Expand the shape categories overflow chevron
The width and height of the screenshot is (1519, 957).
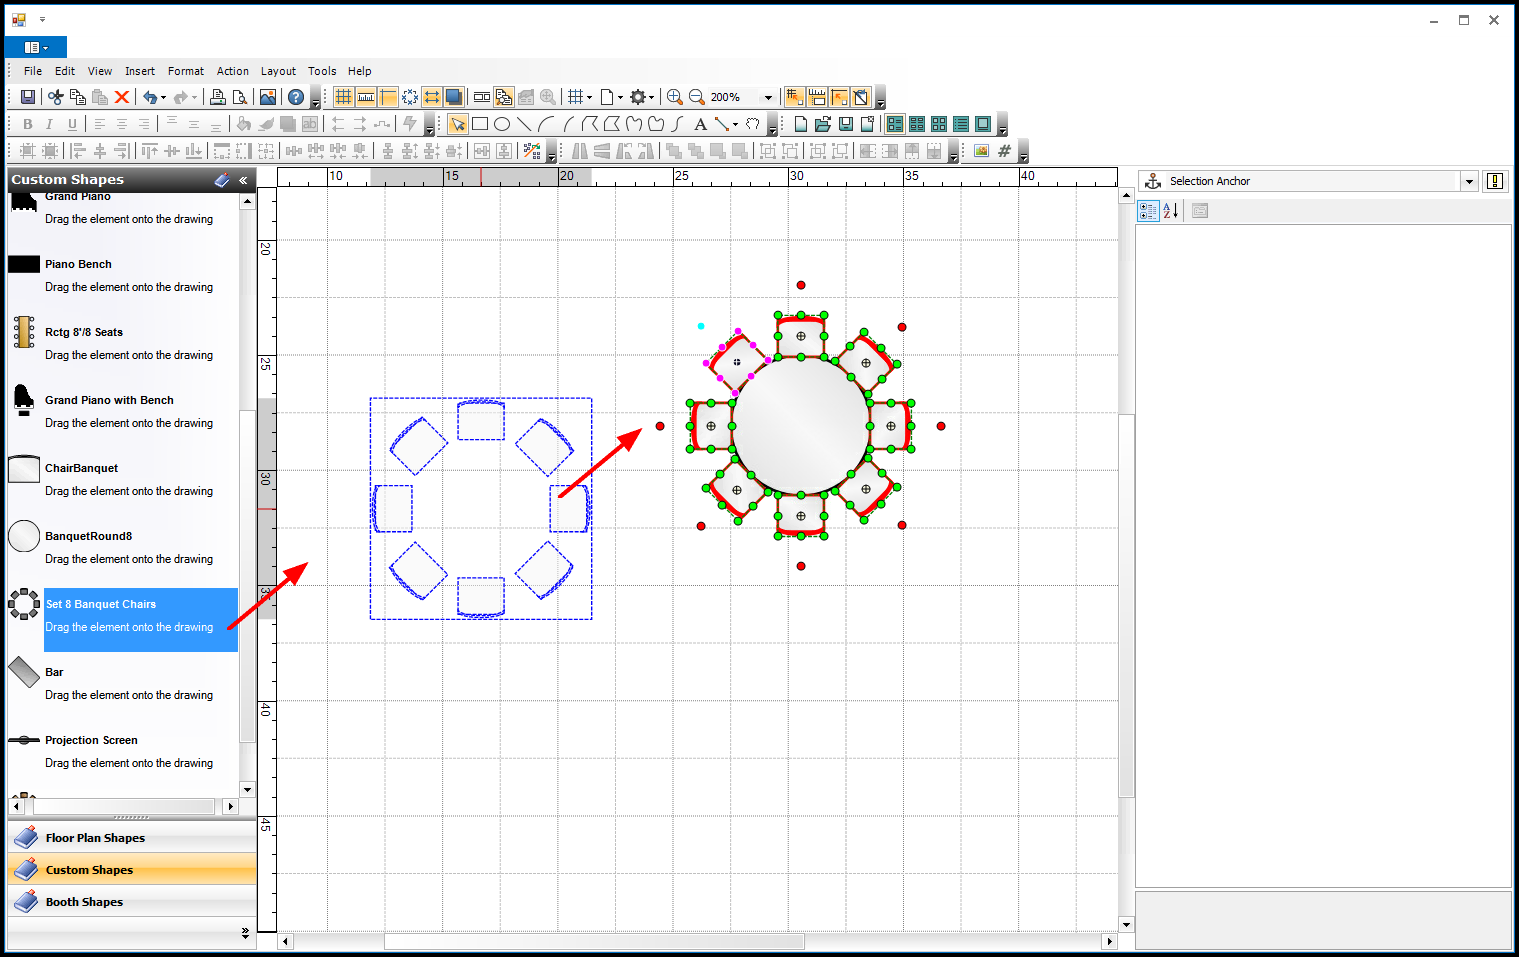pyautogui.click(x=246, y=932)
